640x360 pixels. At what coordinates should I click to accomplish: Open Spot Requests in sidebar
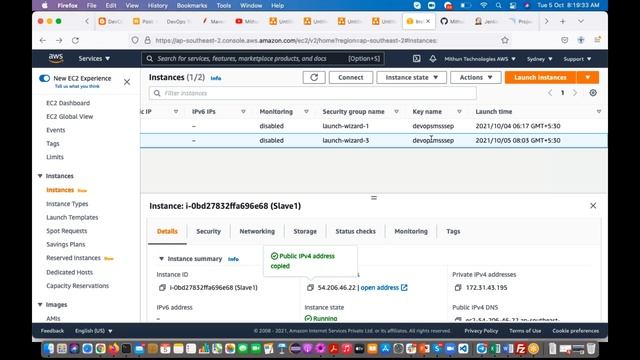67,231
